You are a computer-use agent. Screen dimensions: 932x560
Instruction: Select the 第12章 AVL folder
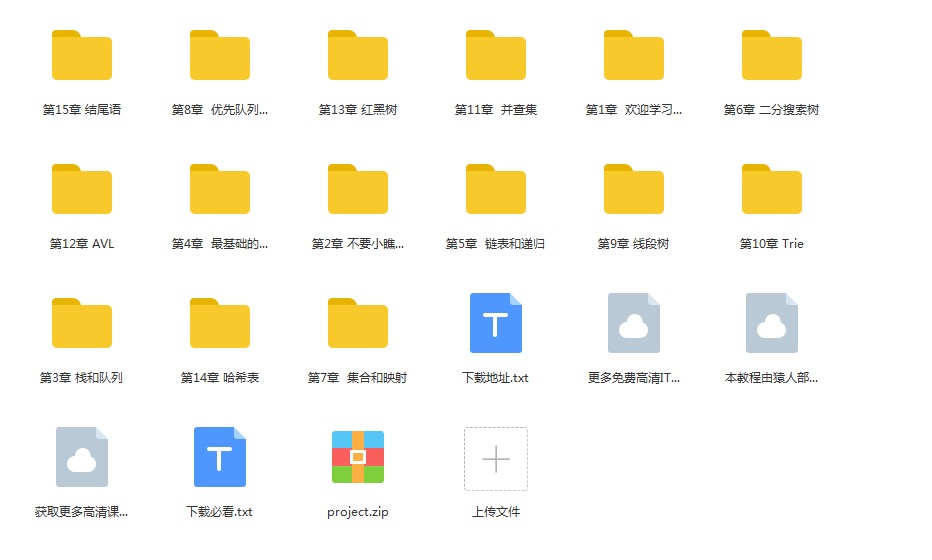click(x=82, y=190)
